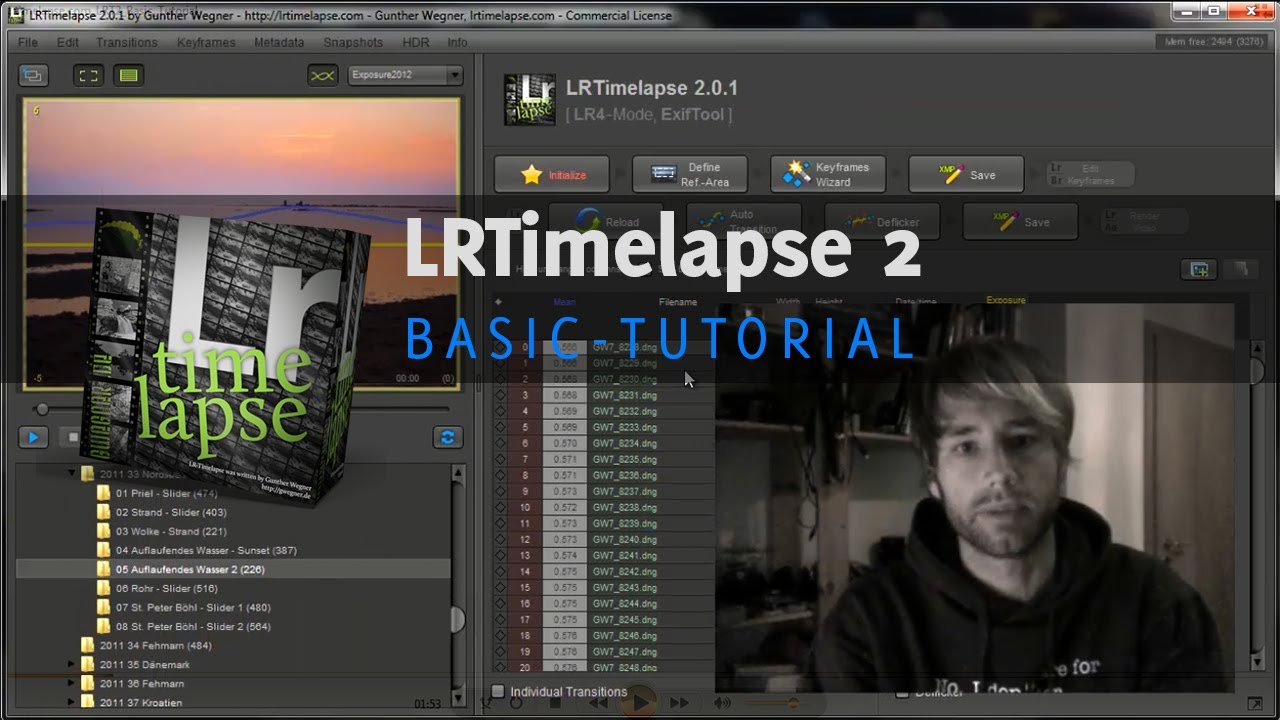Open the Exposure2012 dropdown
Screen dimensions: 1280x720
[405, 75]
